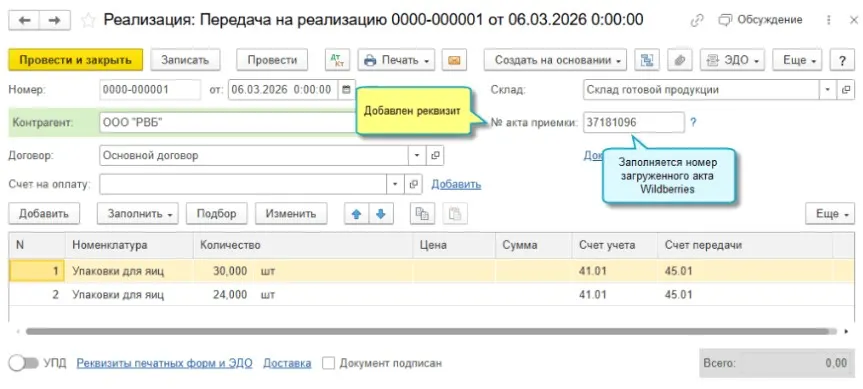Click the quantity 30,000 cell
Viewport: 863px width, 389px height.
point(303,271)
